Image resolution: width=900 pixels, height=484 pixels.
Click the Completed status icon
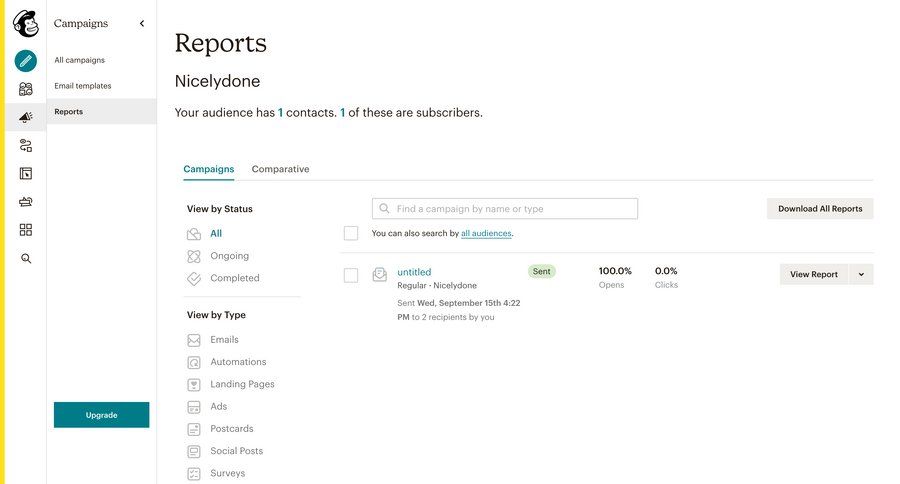pyautogui.click(x=194, y=278)
